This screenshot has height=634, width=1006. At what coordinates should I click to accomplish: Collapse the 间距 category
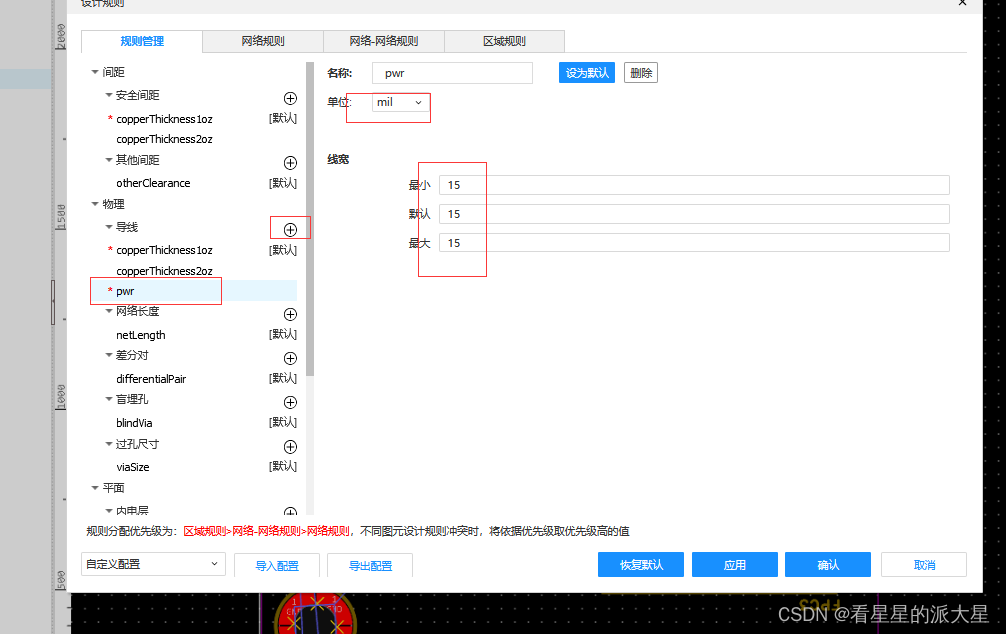pyautogui.click(x=95, y=72)
